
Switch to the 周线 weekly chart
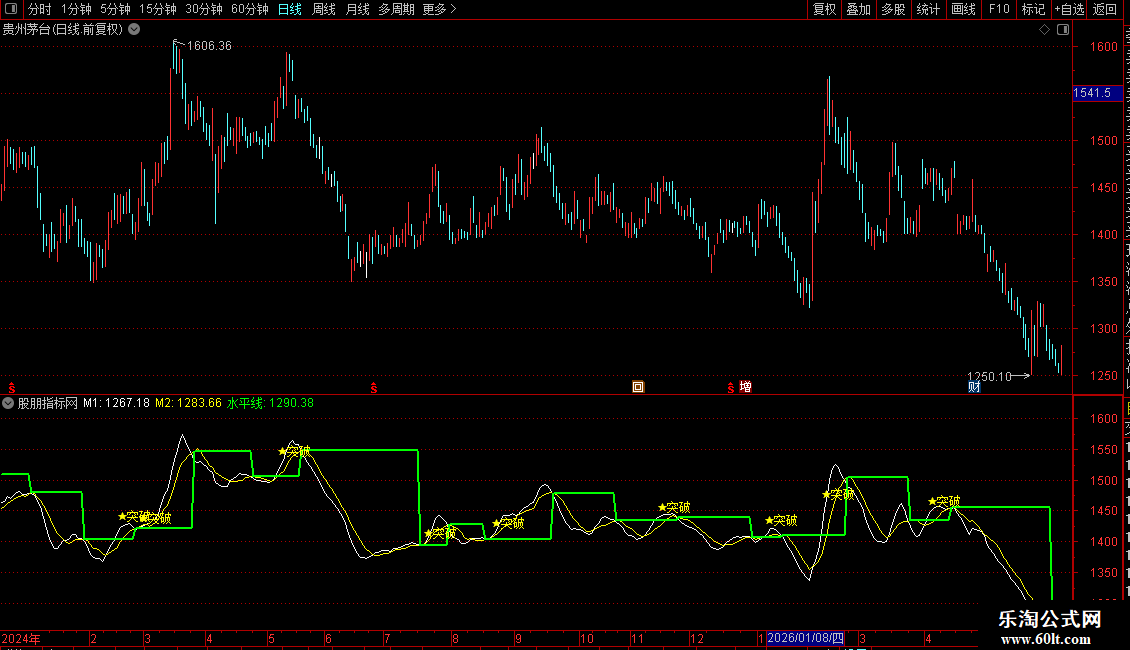coord(324,9)
